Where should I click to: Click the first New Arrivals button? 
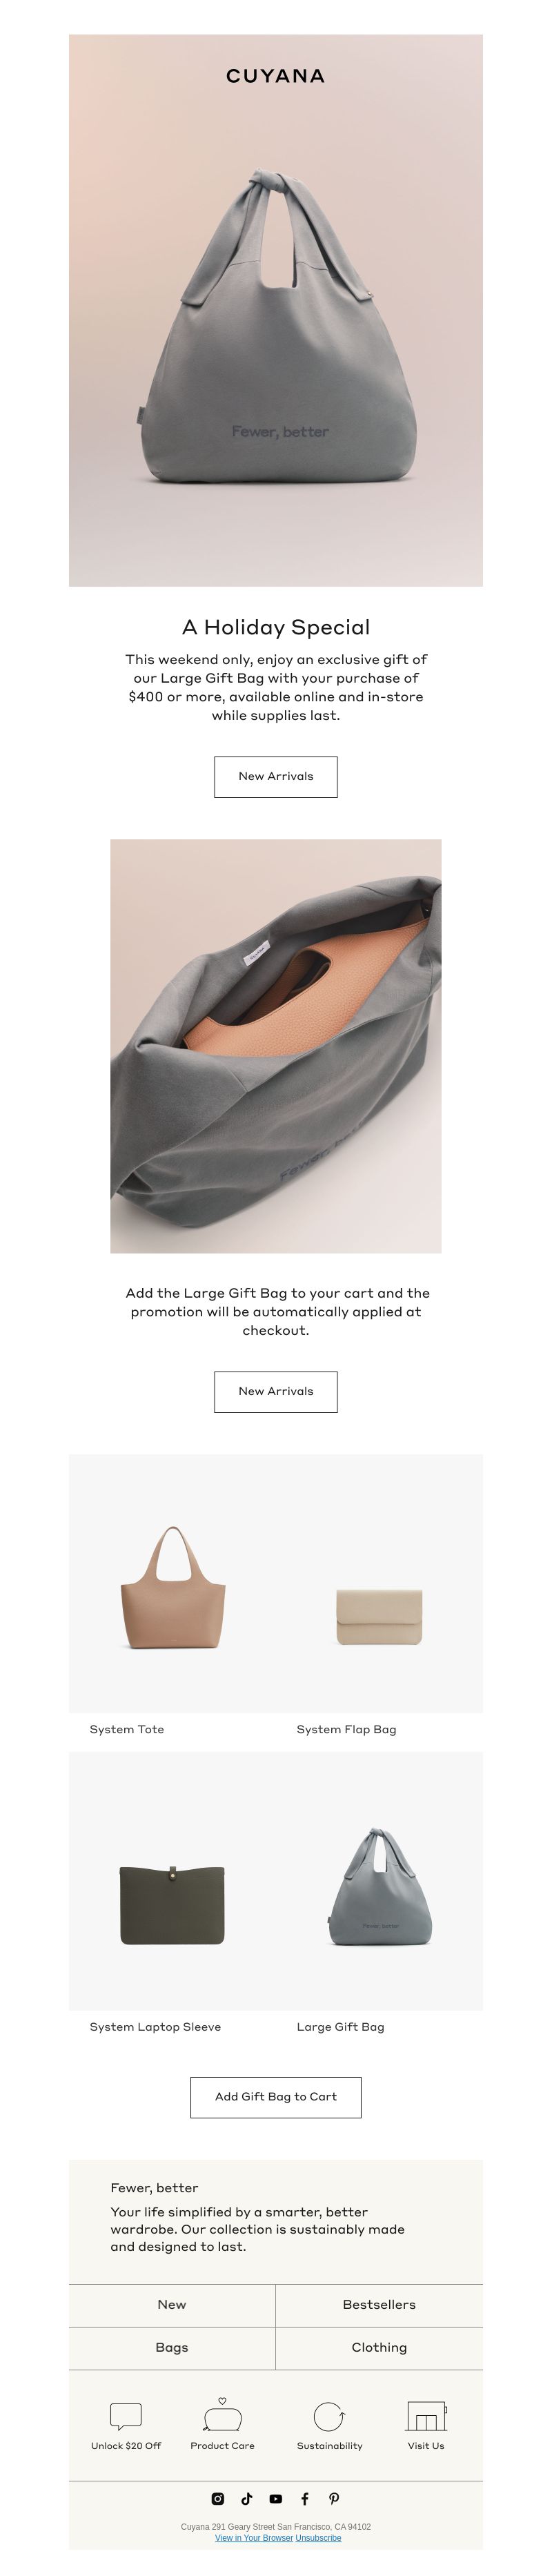pos(276,776)
